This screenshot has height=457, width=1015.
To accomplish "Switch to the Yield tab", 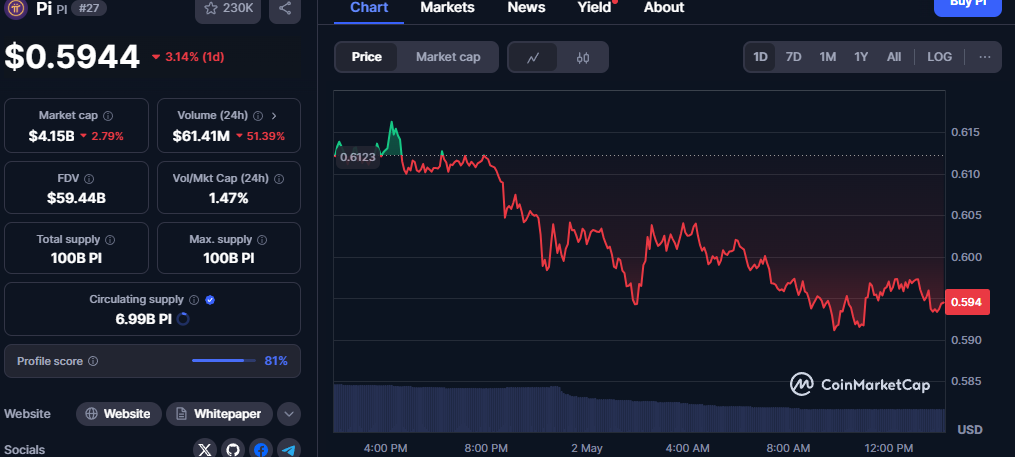I will [594, 8].
